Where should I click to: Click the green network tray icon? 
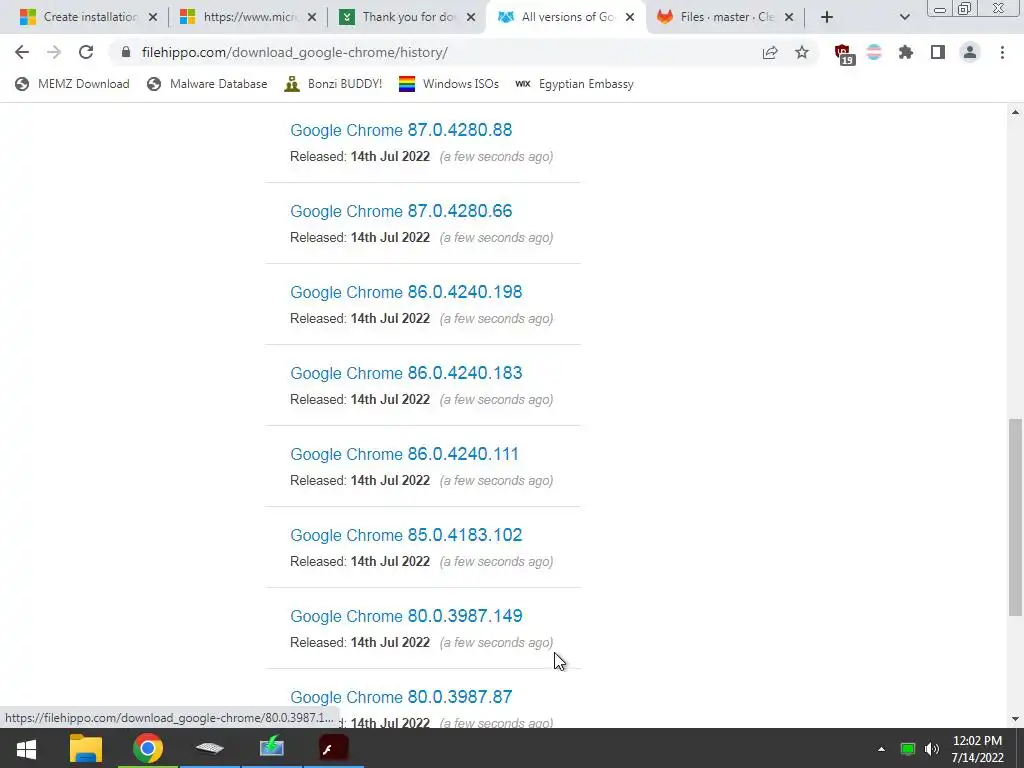coord(908,749)
